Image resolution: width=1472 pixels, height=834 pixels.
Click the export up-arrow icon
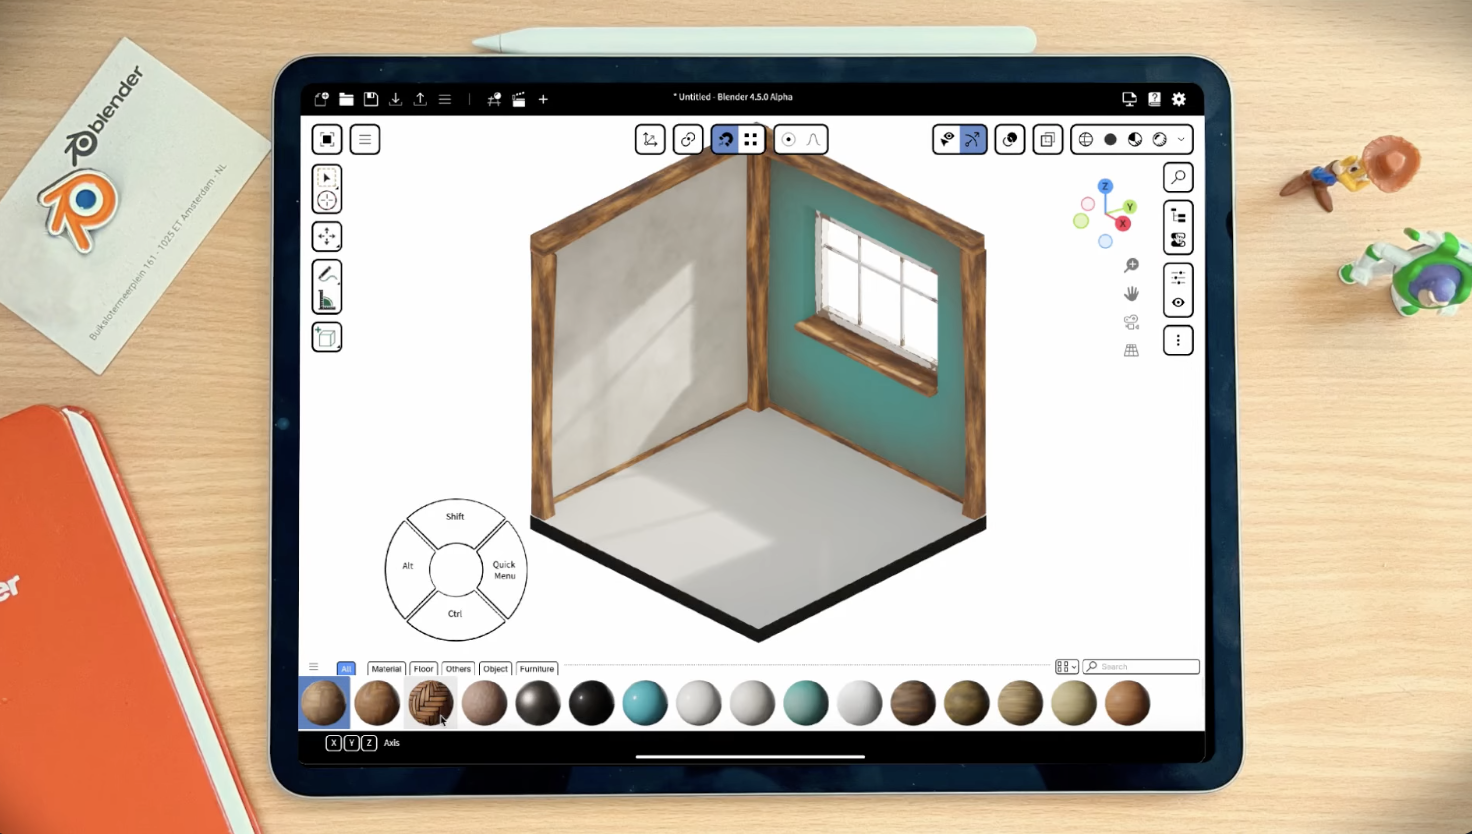420,99
